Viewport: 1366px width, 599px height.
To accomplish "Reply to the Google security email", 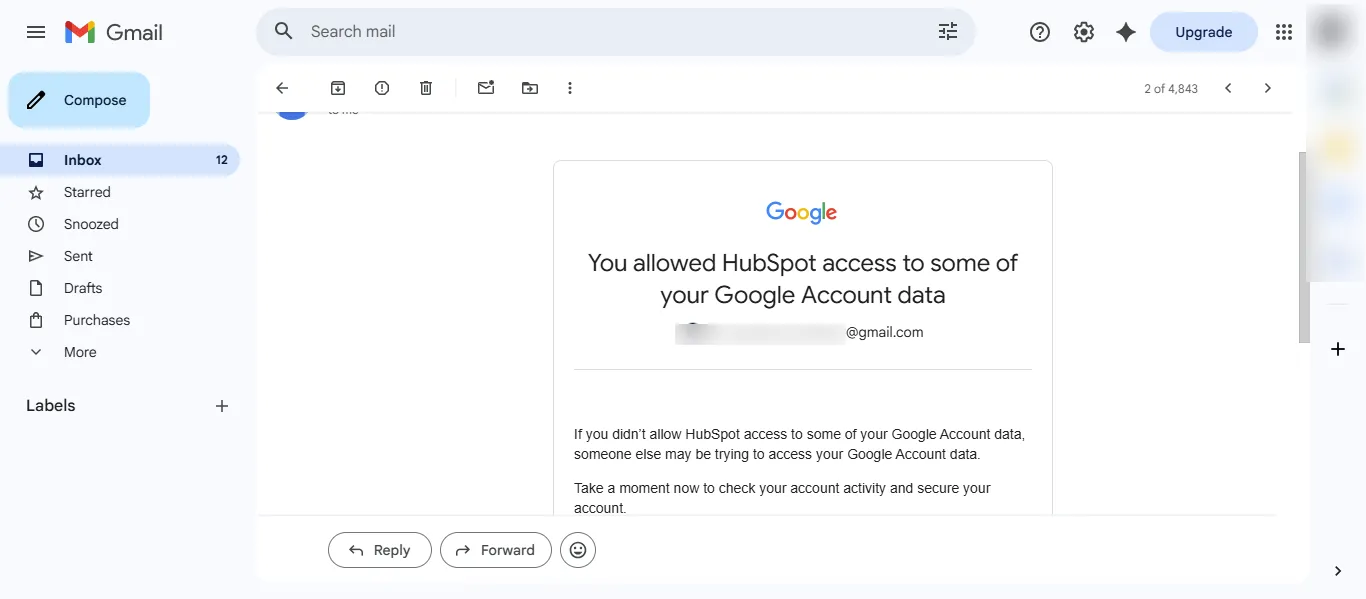I will (x=379, y=549).
